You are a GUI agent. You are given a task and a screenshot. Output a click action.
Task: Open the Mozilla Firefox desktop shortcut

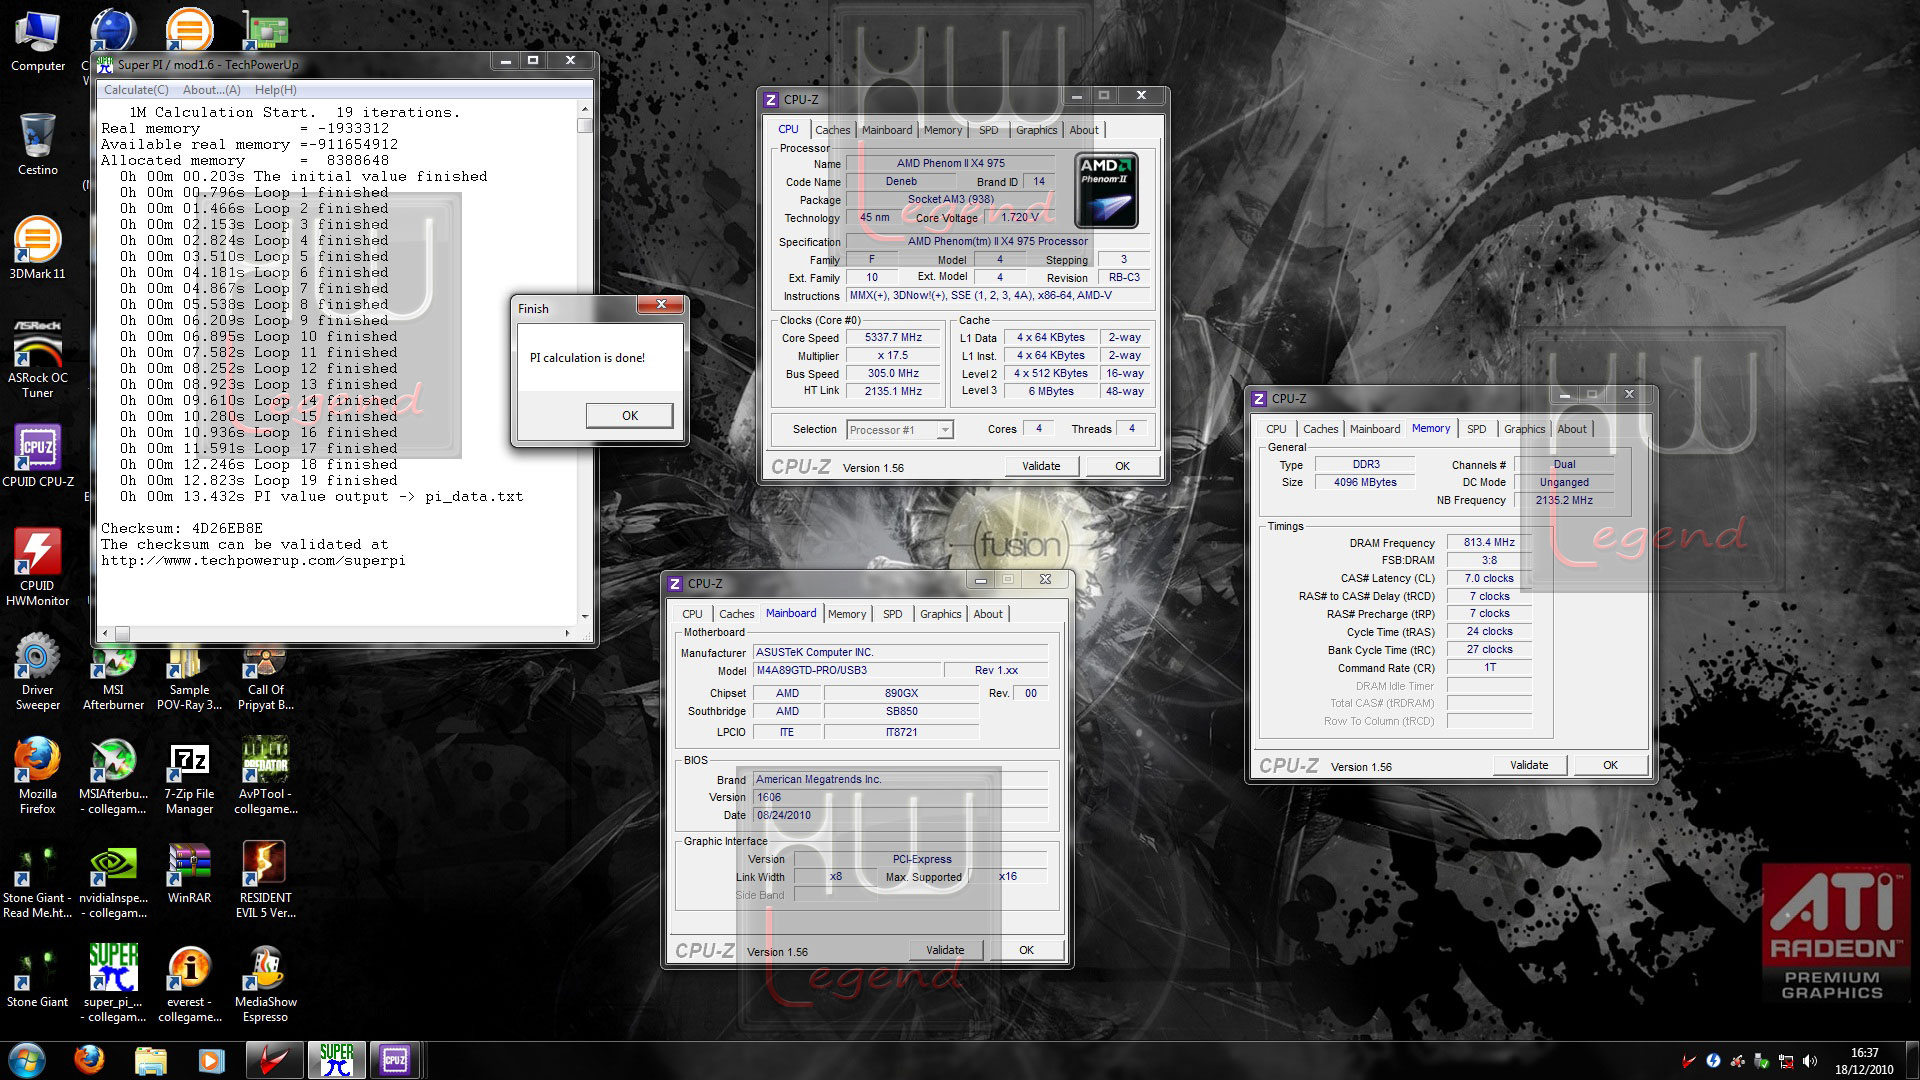tap(38, 775)
